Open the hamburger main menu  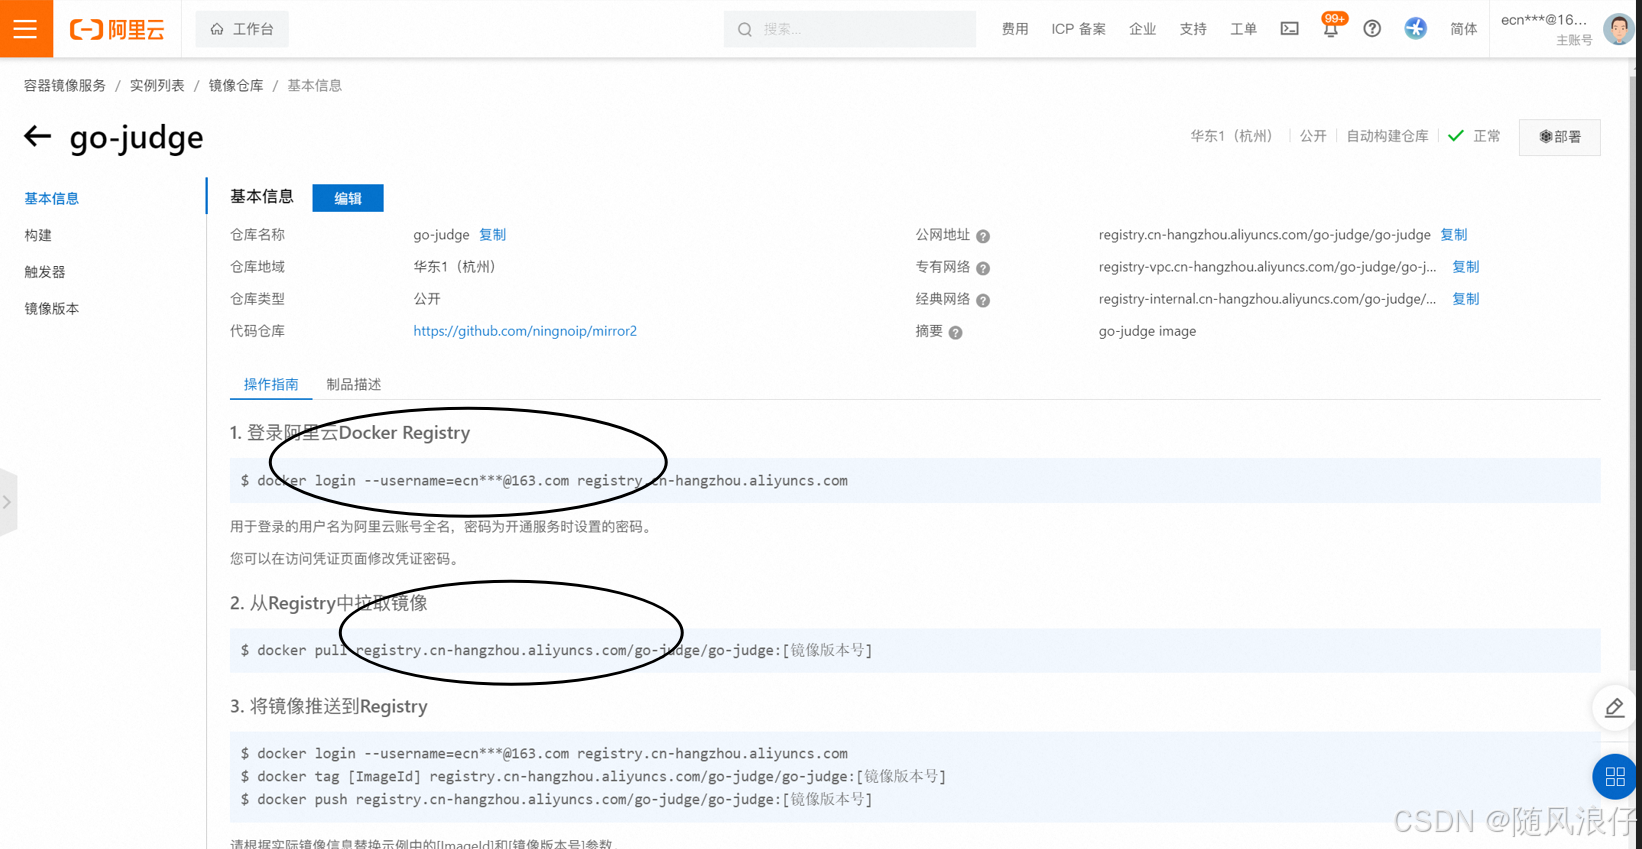(x=26, y=29)
